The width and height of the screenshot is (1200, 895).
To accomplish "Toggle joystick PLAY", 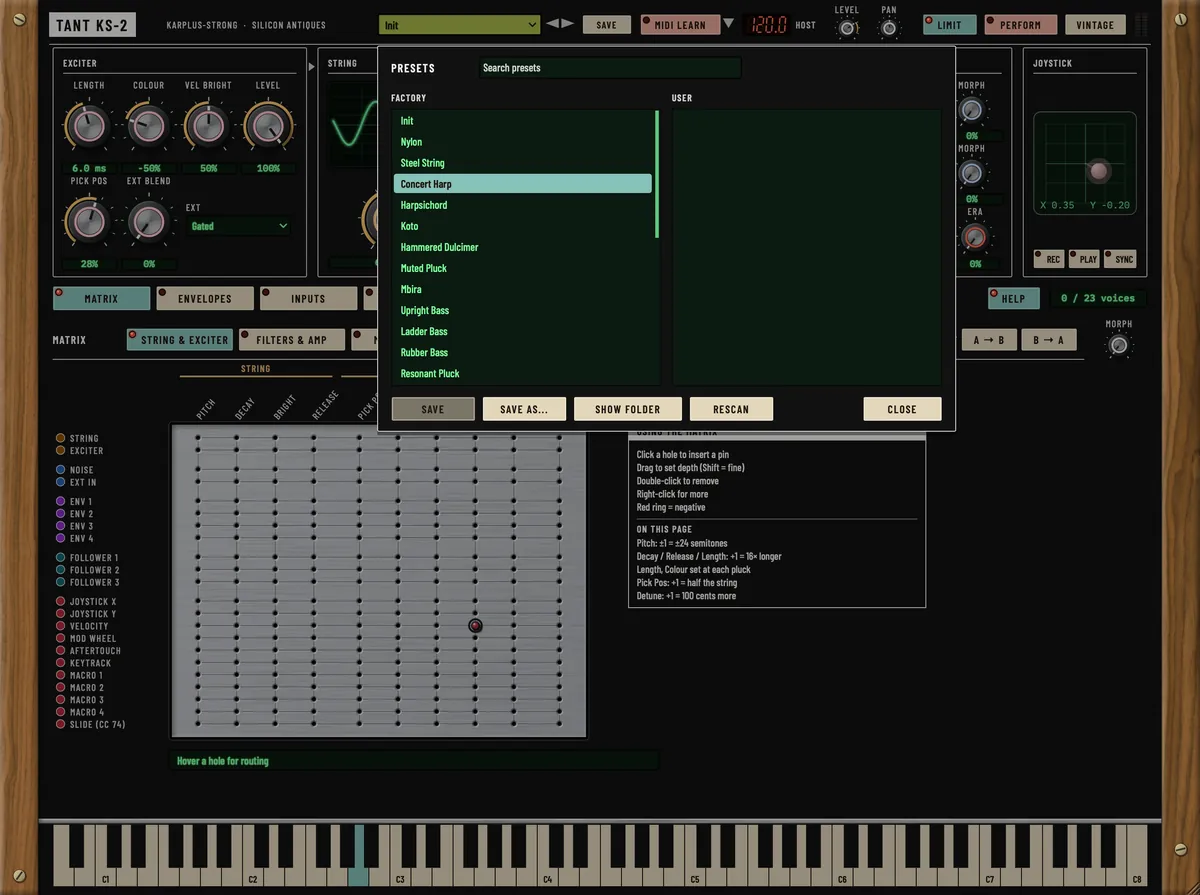I will pos(1084,259).
